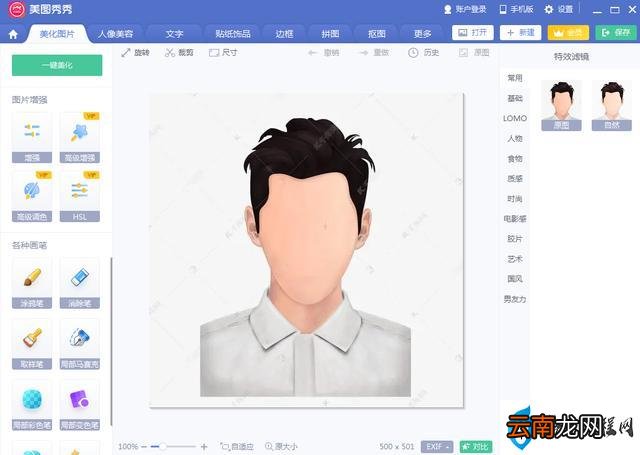
Task: Click 自适应 fit to window
Action: click(237, 447)
